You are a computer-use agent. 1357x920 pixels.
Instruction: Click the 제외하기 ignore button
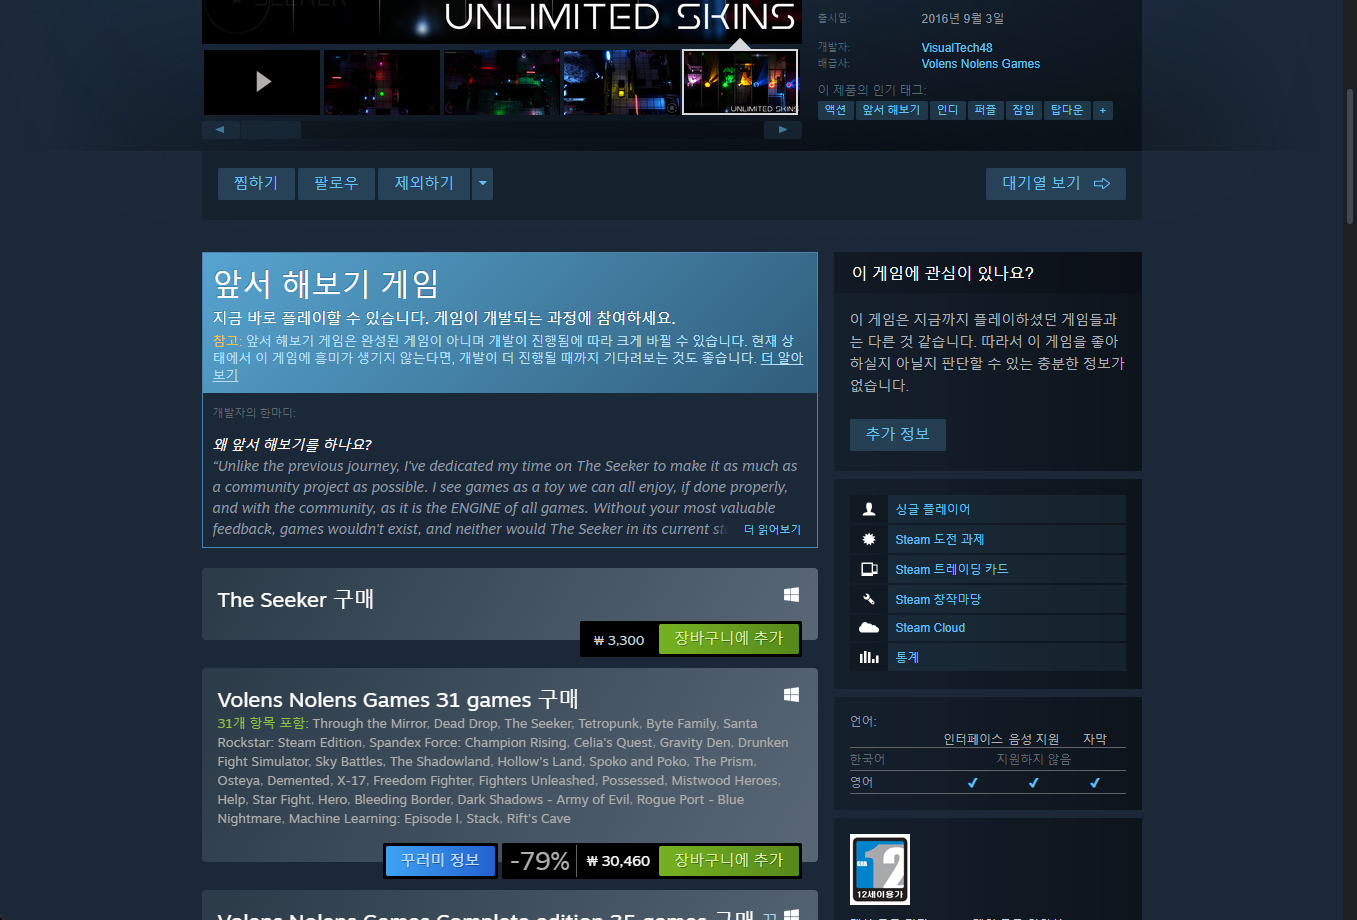click(x=424, y=184)
